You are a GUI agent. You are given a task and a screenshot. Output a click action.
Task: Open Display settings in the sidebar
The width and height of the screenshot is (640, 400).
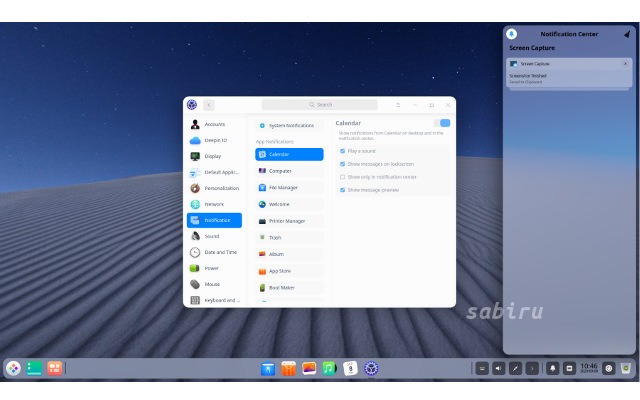click(x=214, y=156)
